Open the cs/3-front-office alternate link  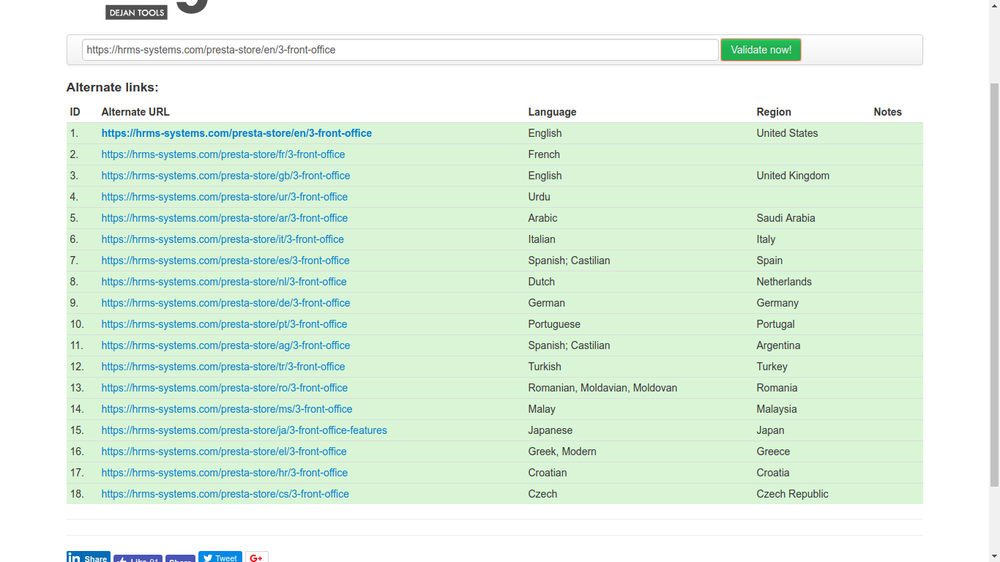225,494
